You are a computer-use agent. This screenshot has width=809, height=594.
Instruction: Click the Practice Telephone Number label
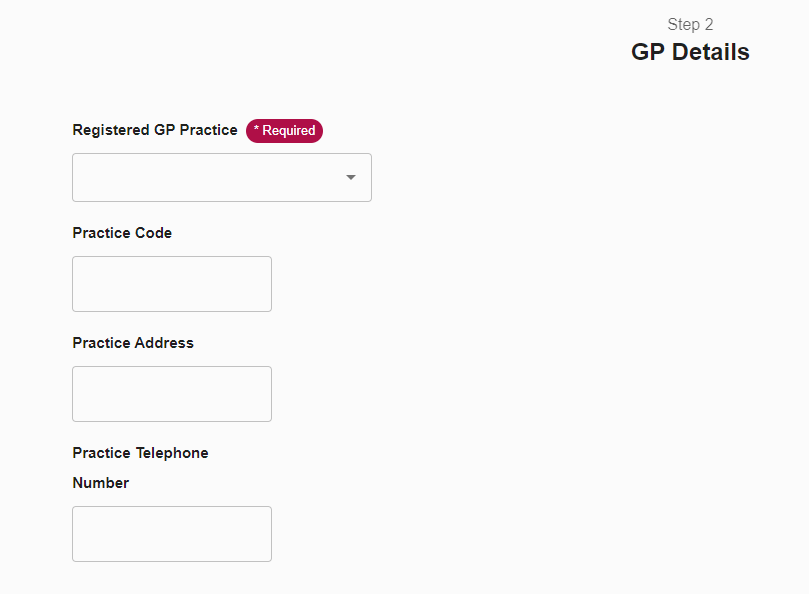(x=140, y=453)
